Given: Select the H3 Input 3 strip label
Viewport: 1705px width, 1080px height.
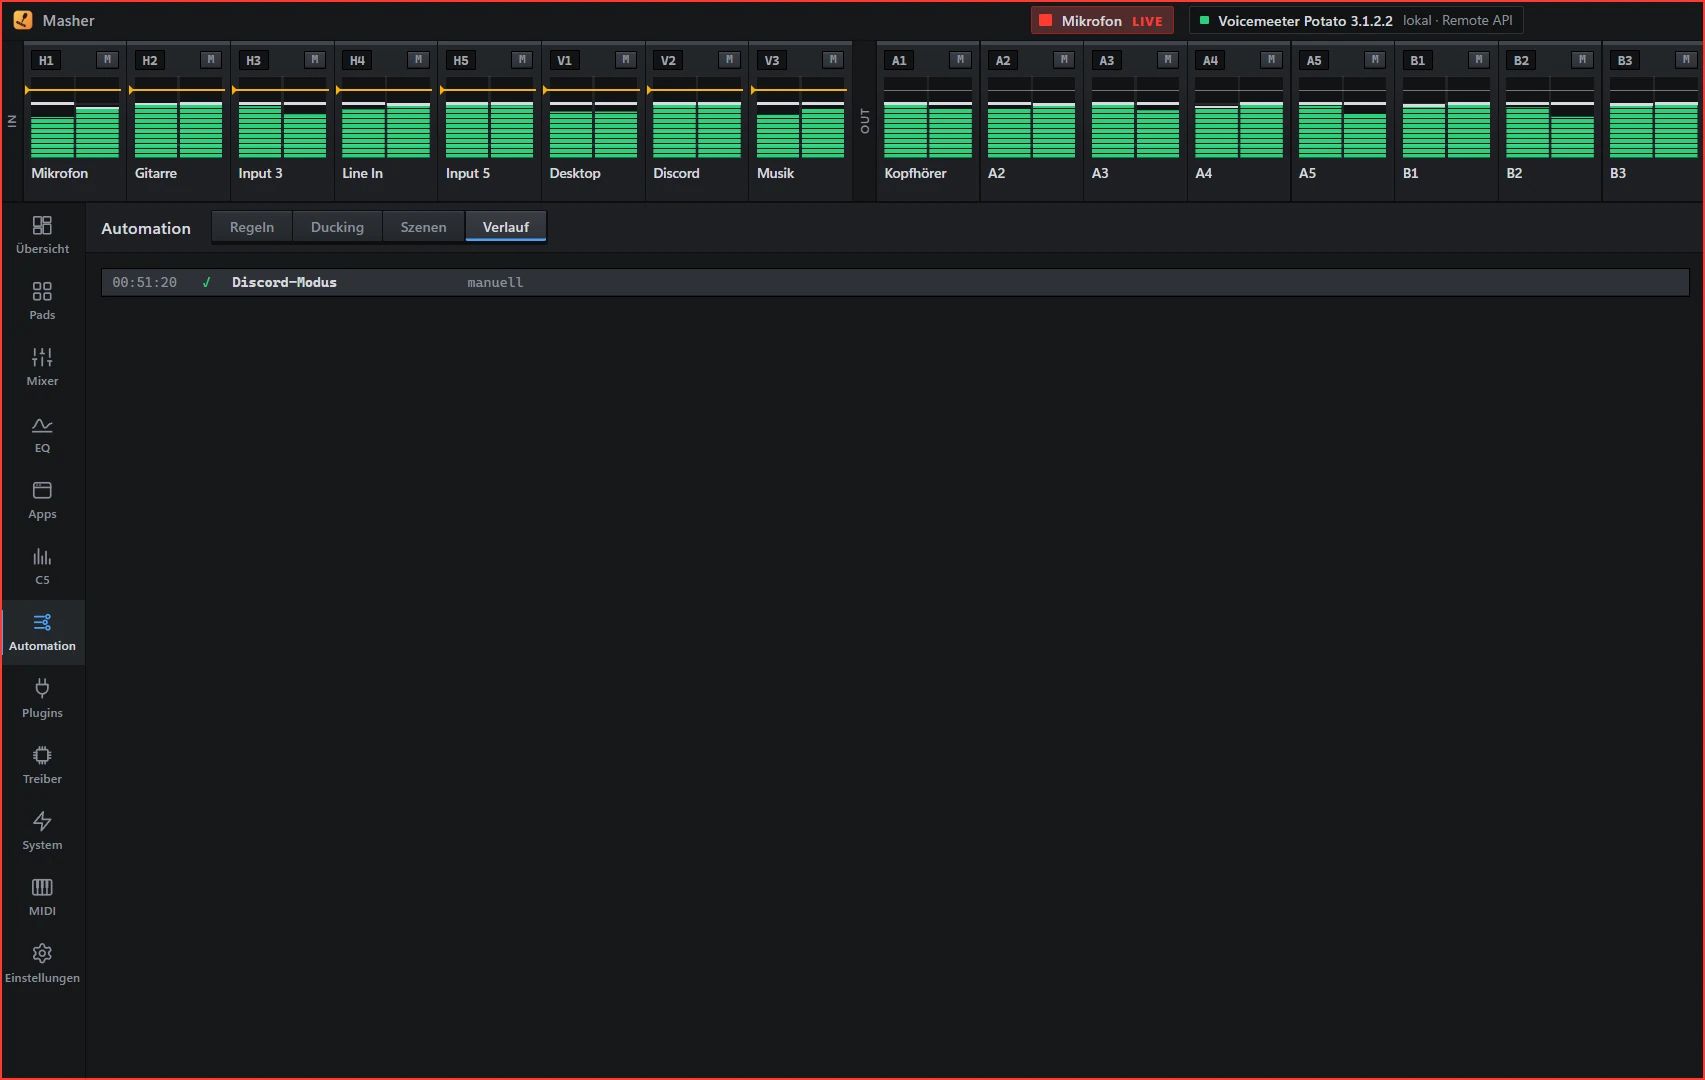Looking at the screenshot, I should point(260,173).
